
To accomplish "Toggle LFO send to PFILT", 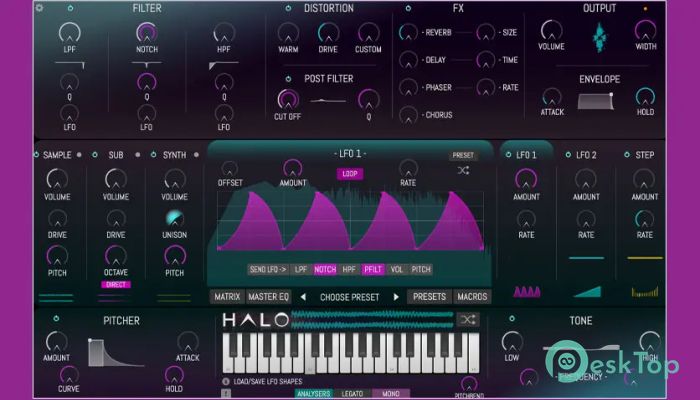I will point(373,269).
